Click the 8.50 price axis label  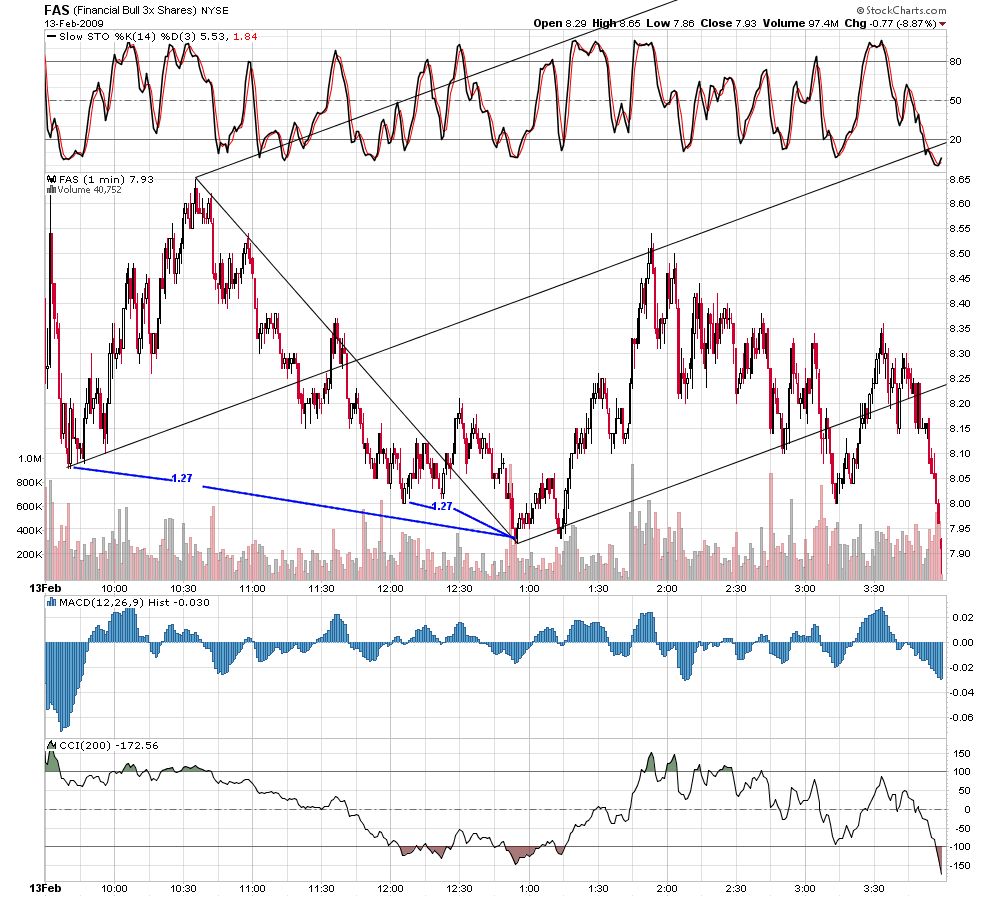click(960, 254)
